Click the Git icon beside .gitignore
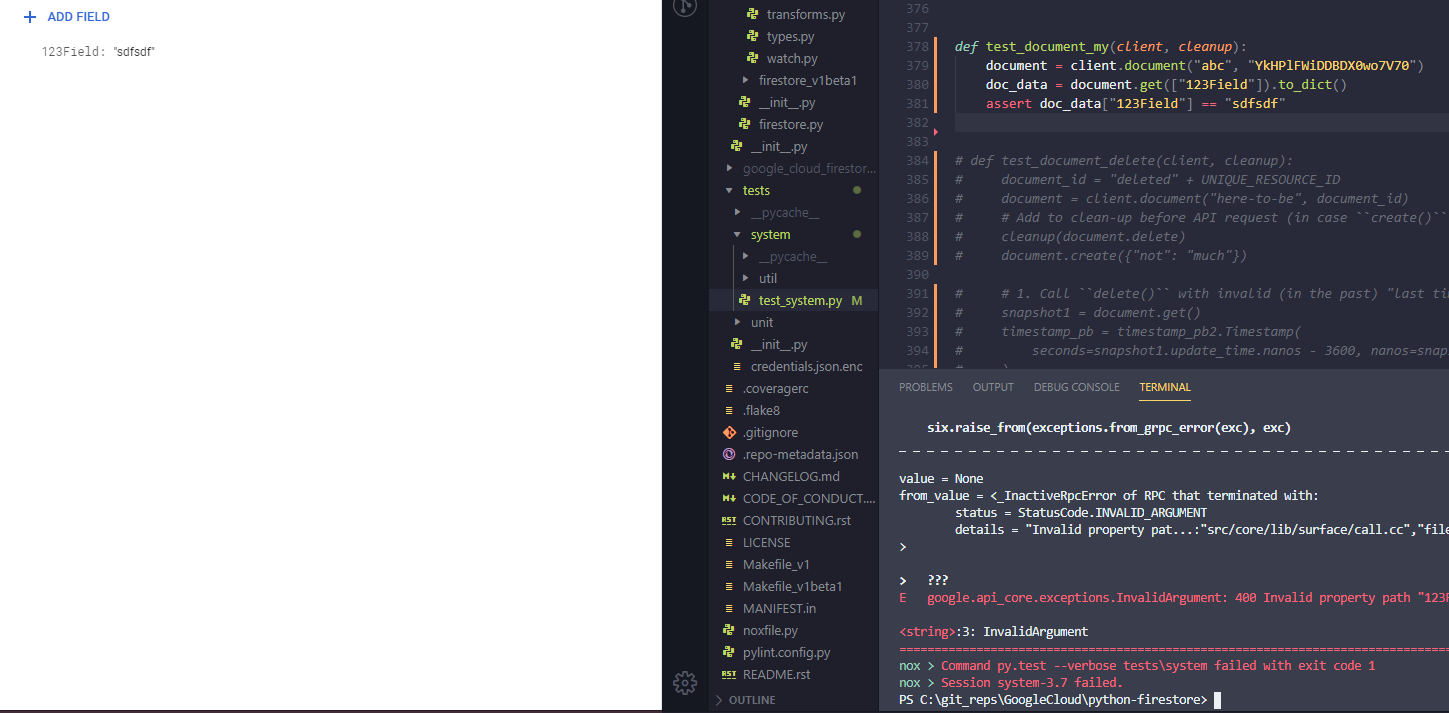Screen dimensions: 1449x713 (727, 432)
